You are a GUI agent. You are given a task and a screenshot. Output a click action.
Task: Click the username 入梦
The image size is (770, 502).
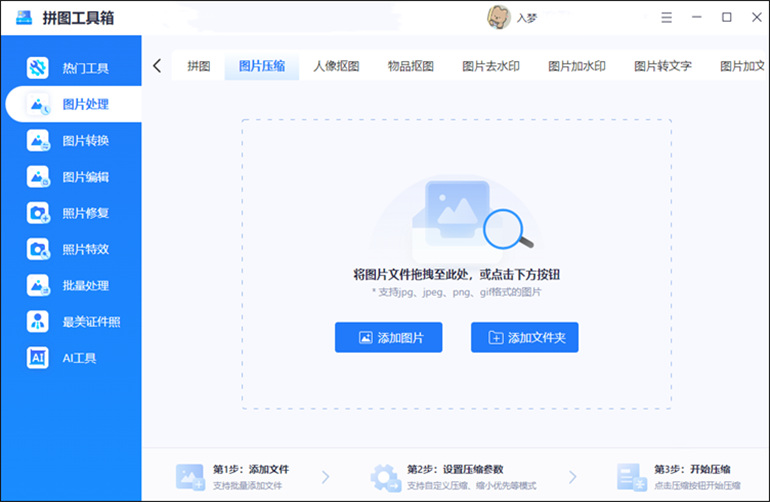(527, 18)
